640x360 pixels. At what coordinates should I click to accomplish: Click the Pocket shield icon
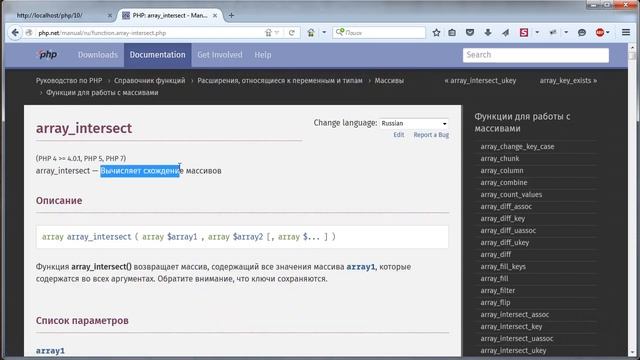point(470,33)
